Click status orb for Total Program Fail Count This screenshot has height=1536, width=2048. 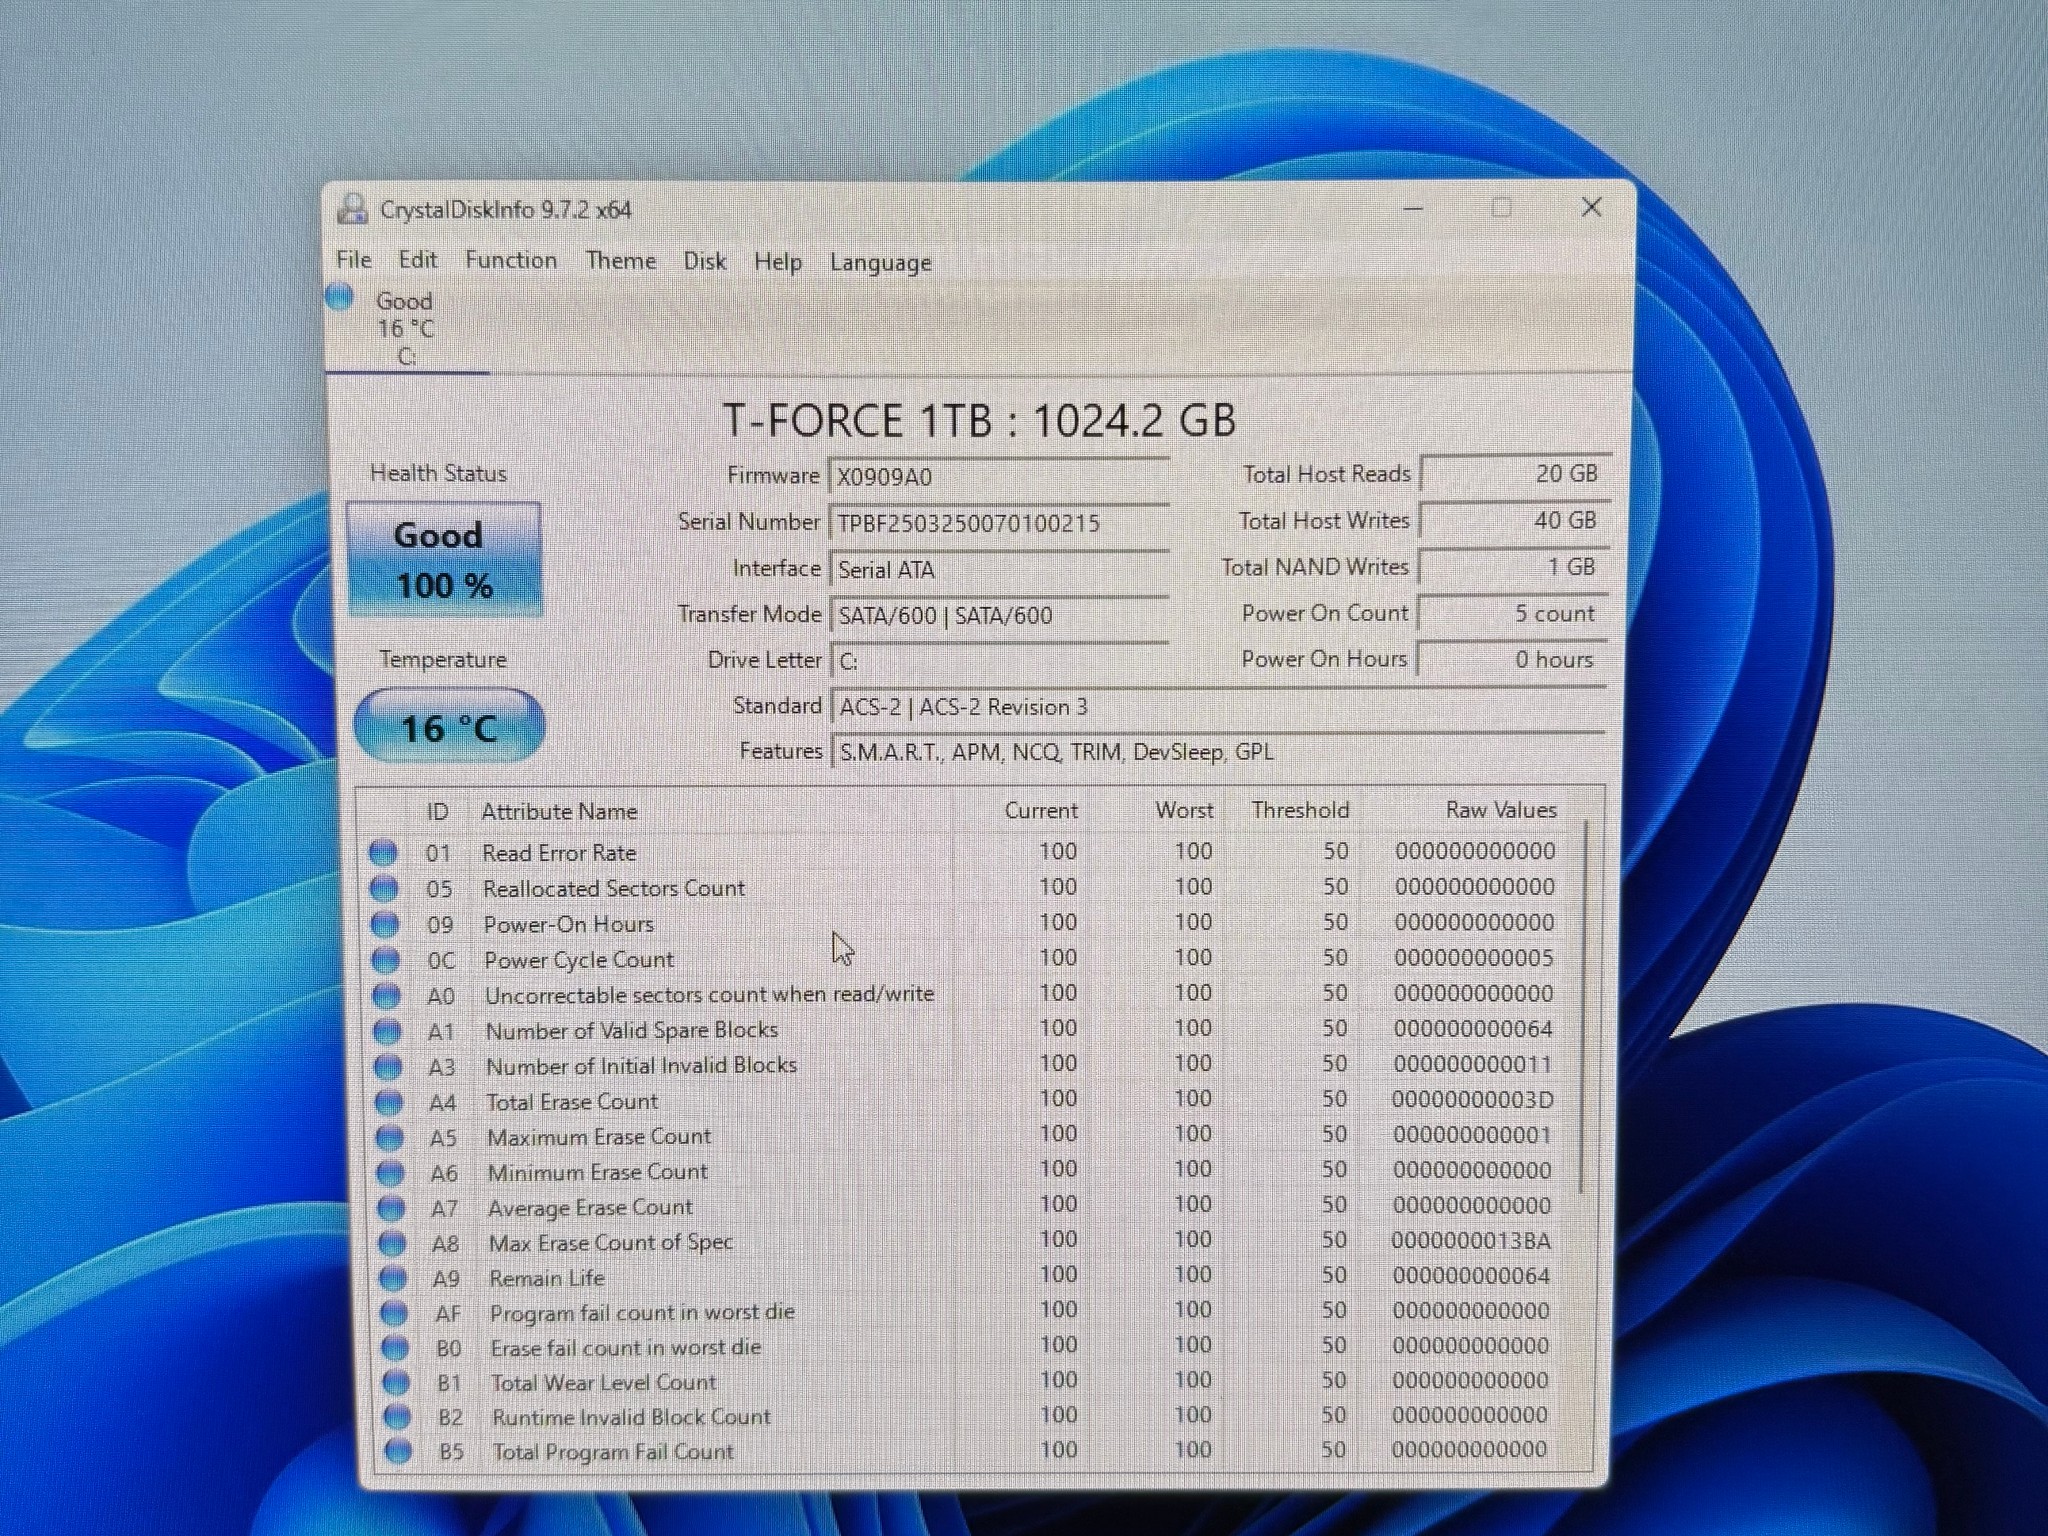(399, 1451)
